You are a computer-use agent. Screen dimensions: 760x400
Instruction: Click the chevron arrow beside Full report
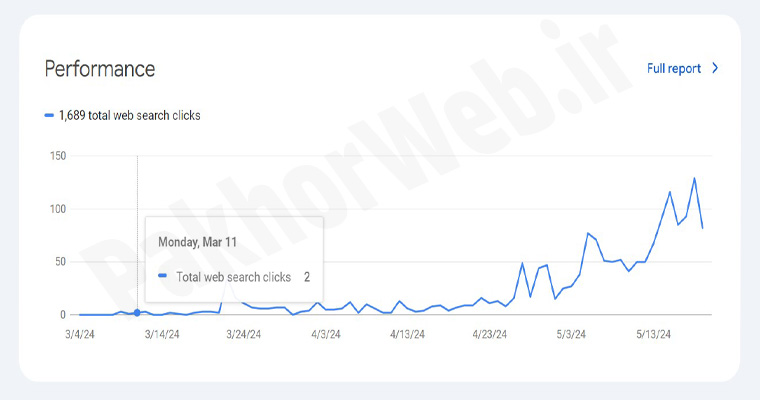point(715,69)
